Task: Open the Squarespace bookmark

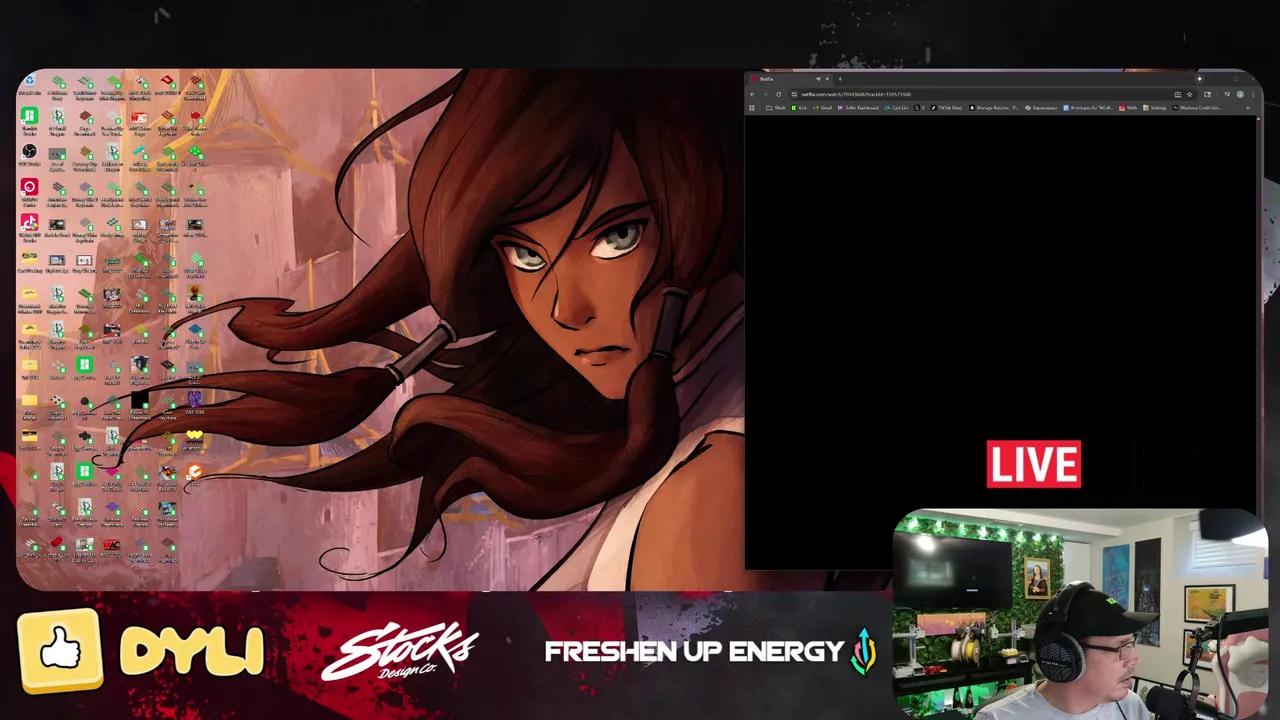Action: tap(1042, 108)
